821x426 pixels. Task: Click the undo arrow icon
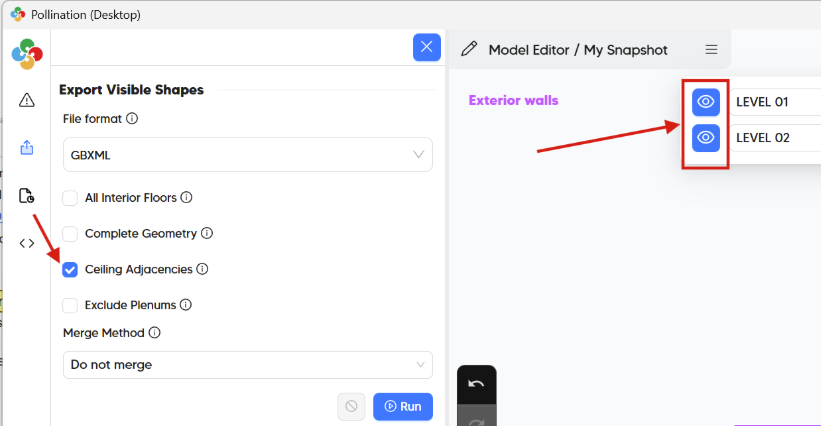tap(476, 384)
